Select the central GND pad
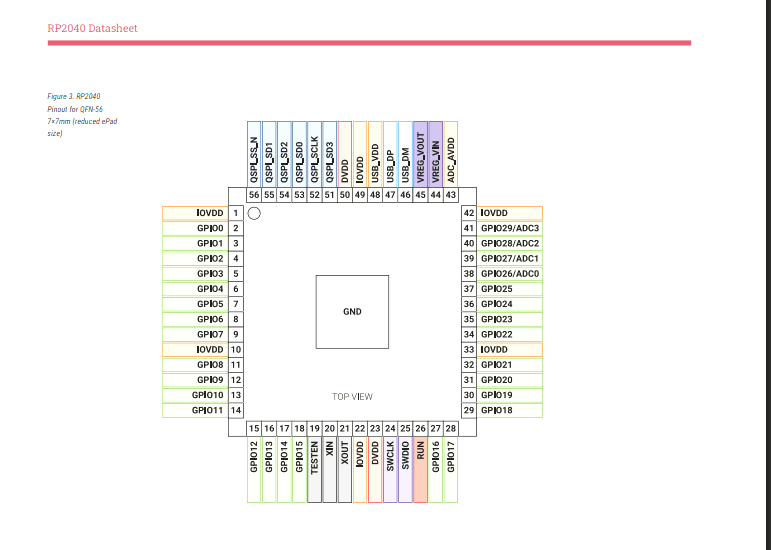Image resolution: width=771 pixels, height=550 pixels. click(x=352, y=312)
